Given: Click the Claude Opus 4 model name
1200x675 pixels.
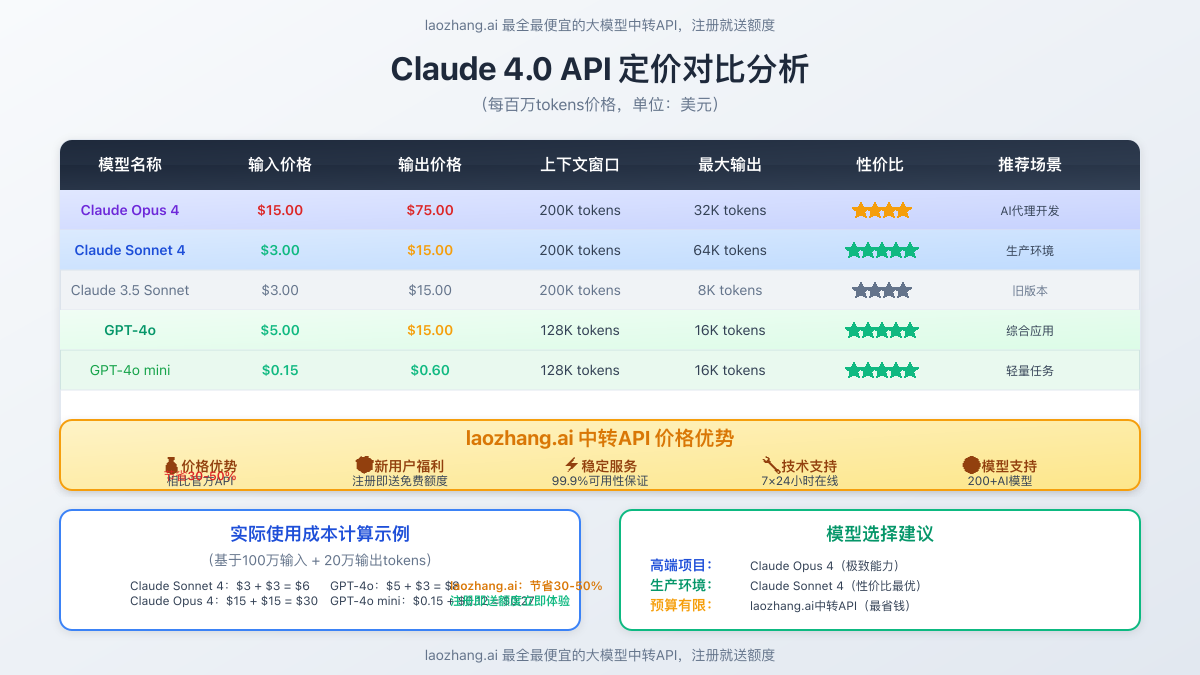Looking at the screenshot, I should (x=130, y=210).
